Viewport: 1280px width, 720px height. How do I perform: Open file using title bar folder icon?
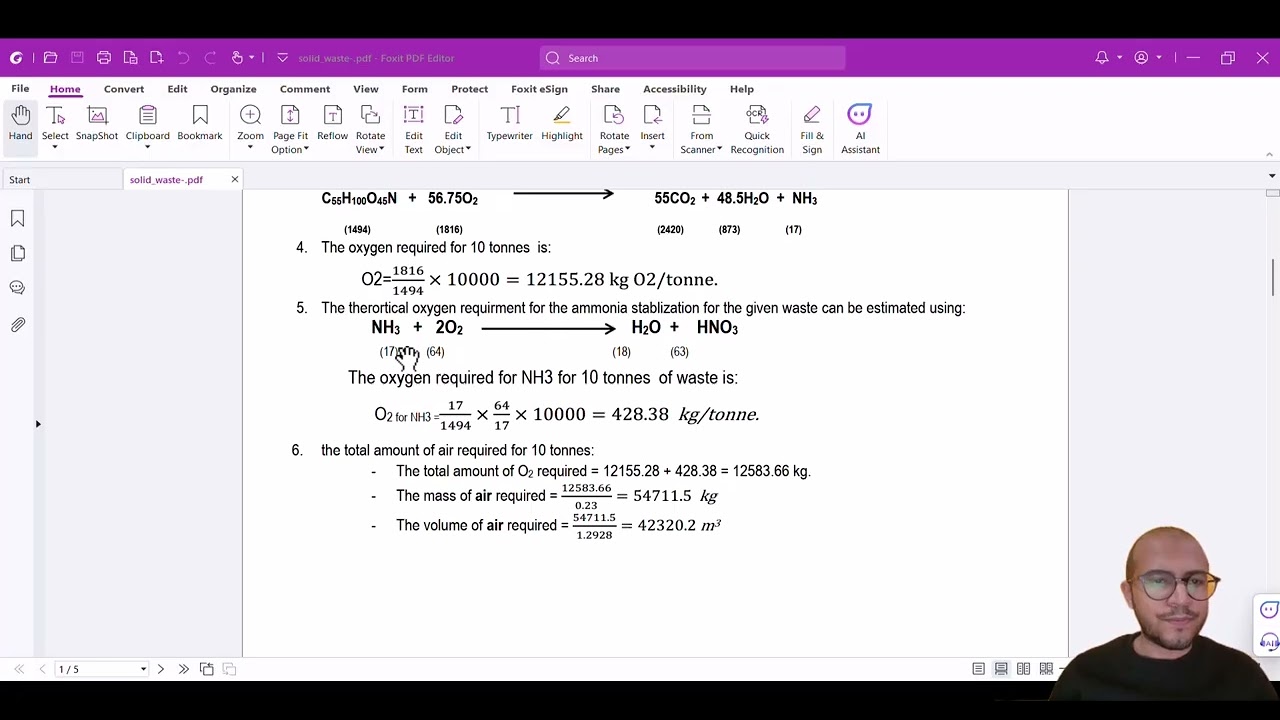coord(50,58)
